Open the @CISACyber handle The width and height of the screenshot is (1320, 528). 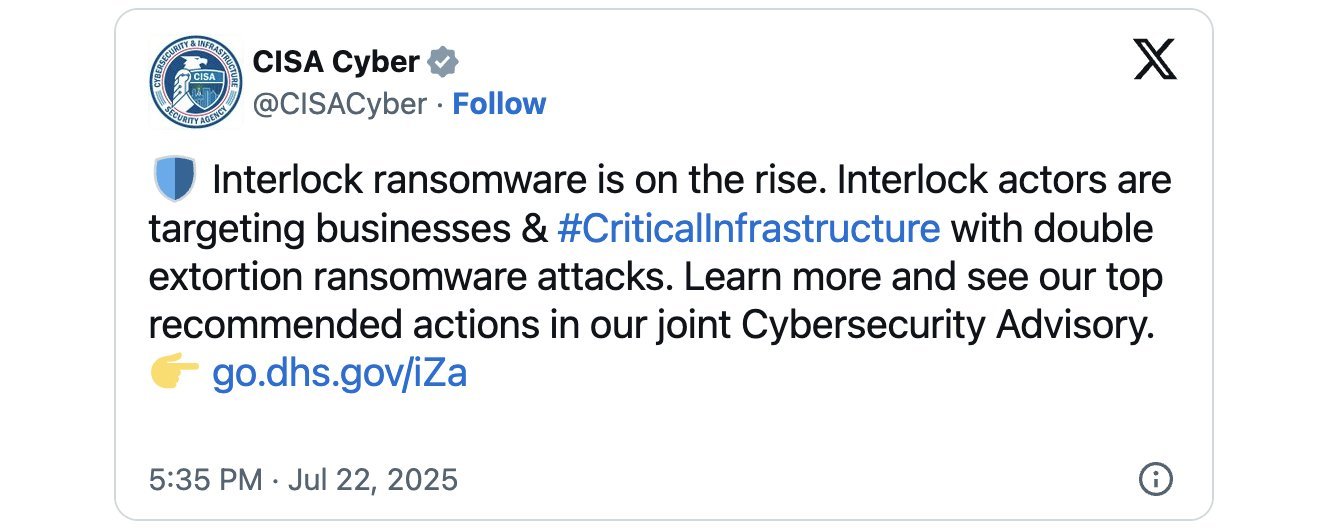click(x=340, y=104)
